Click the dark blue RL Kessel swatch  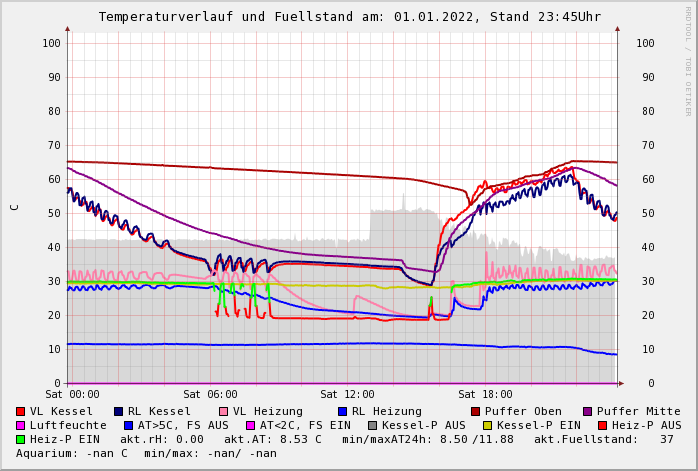click(x=119, y=411)
